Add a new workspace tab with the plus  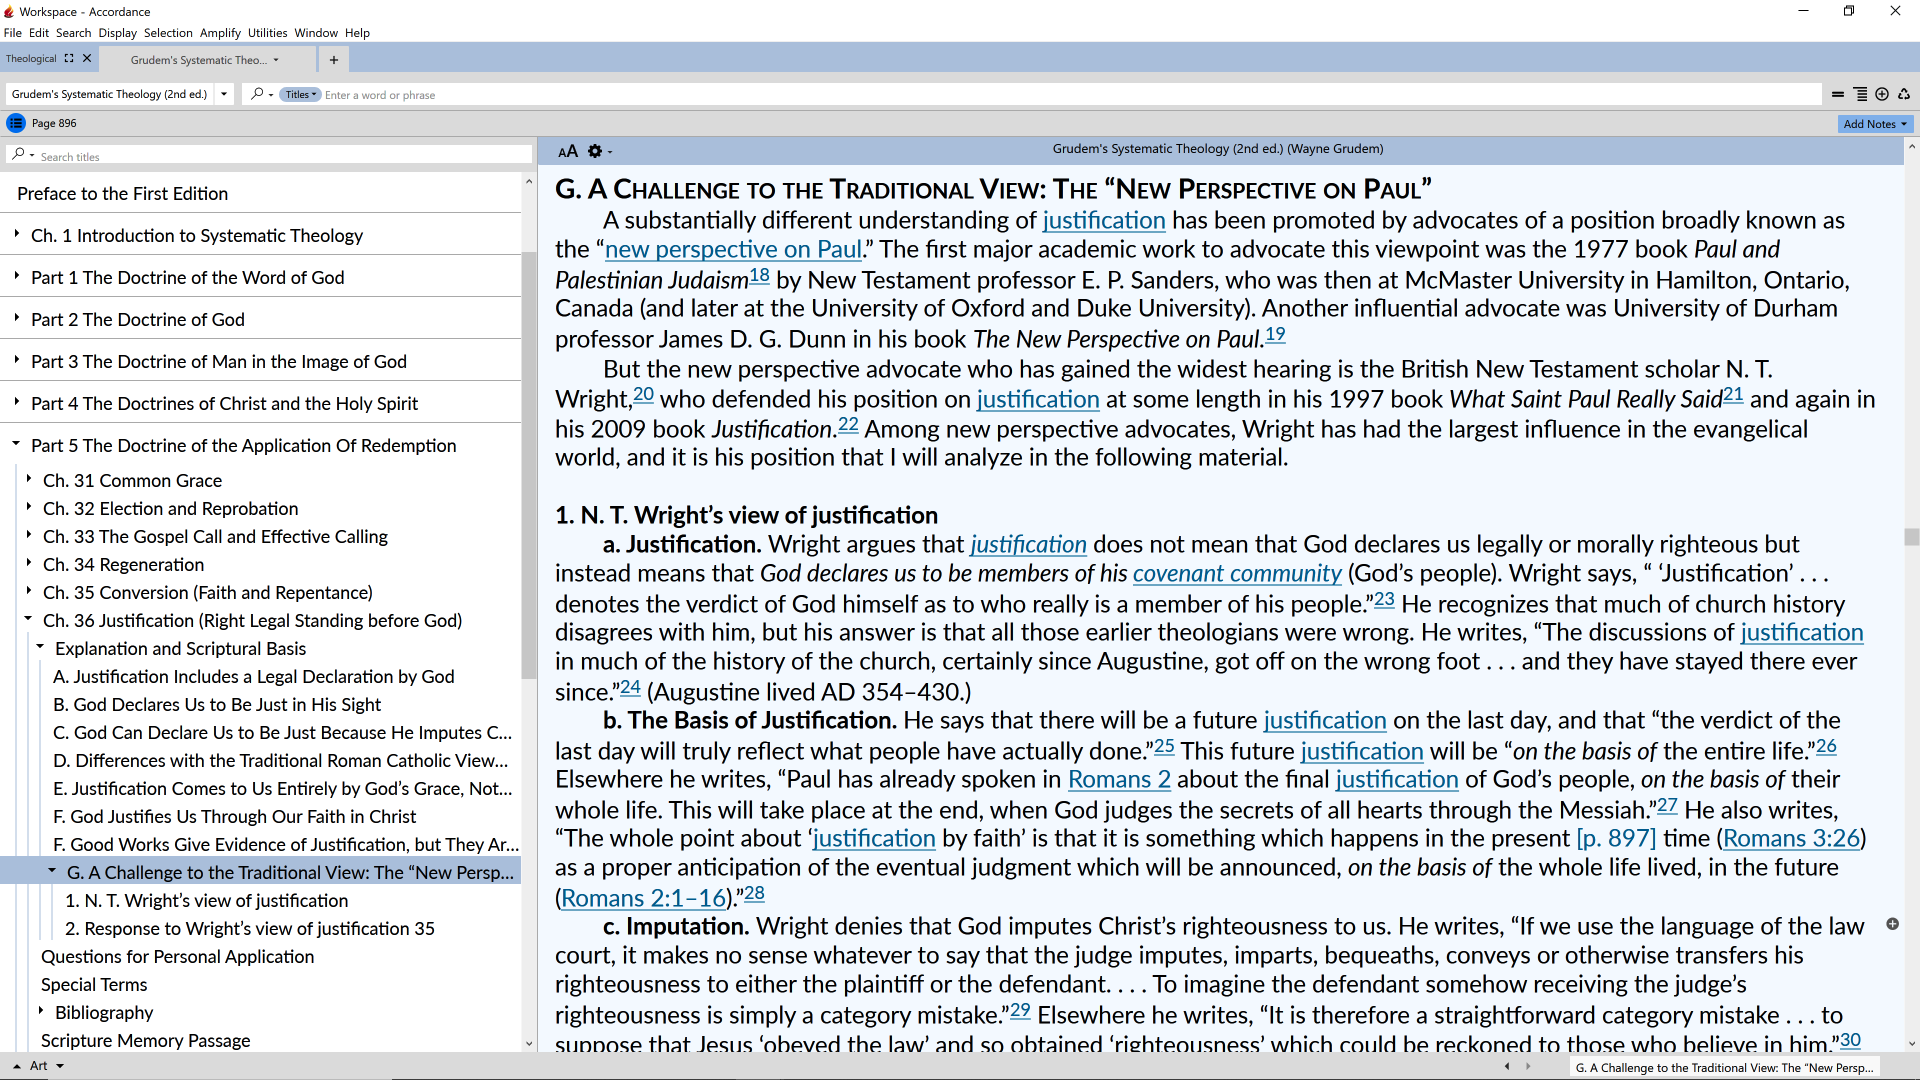coord(333,60)
